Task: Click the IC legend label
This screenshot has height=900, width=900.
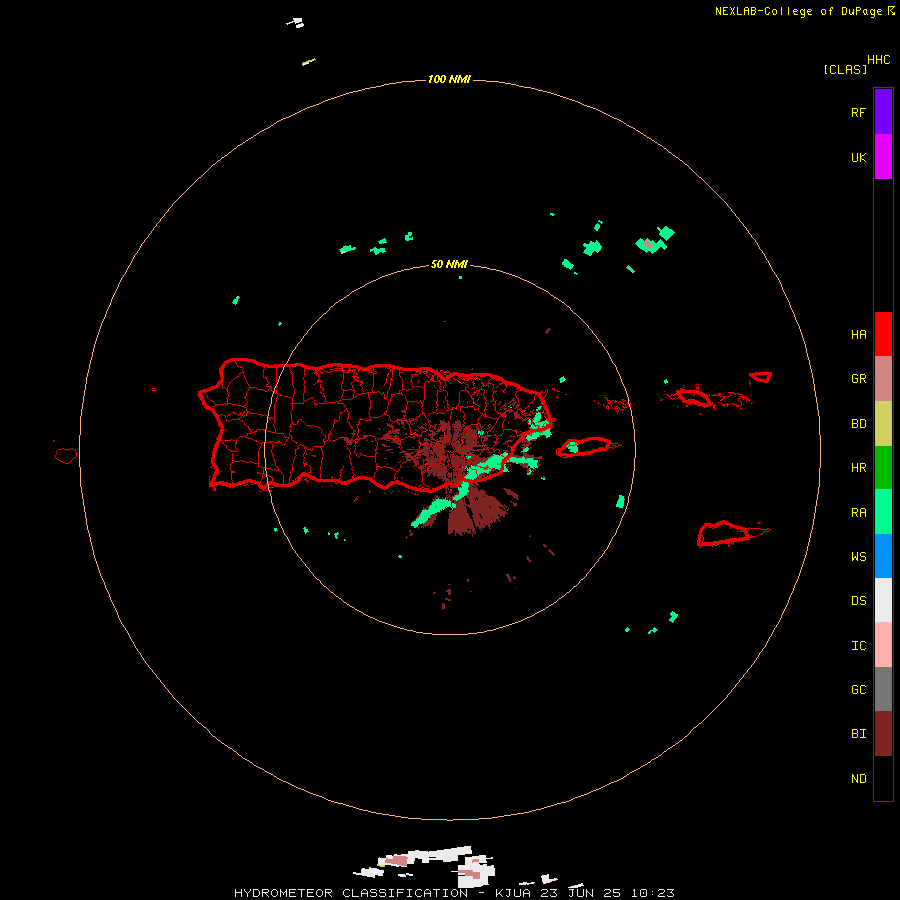Action: coord(858,646)
